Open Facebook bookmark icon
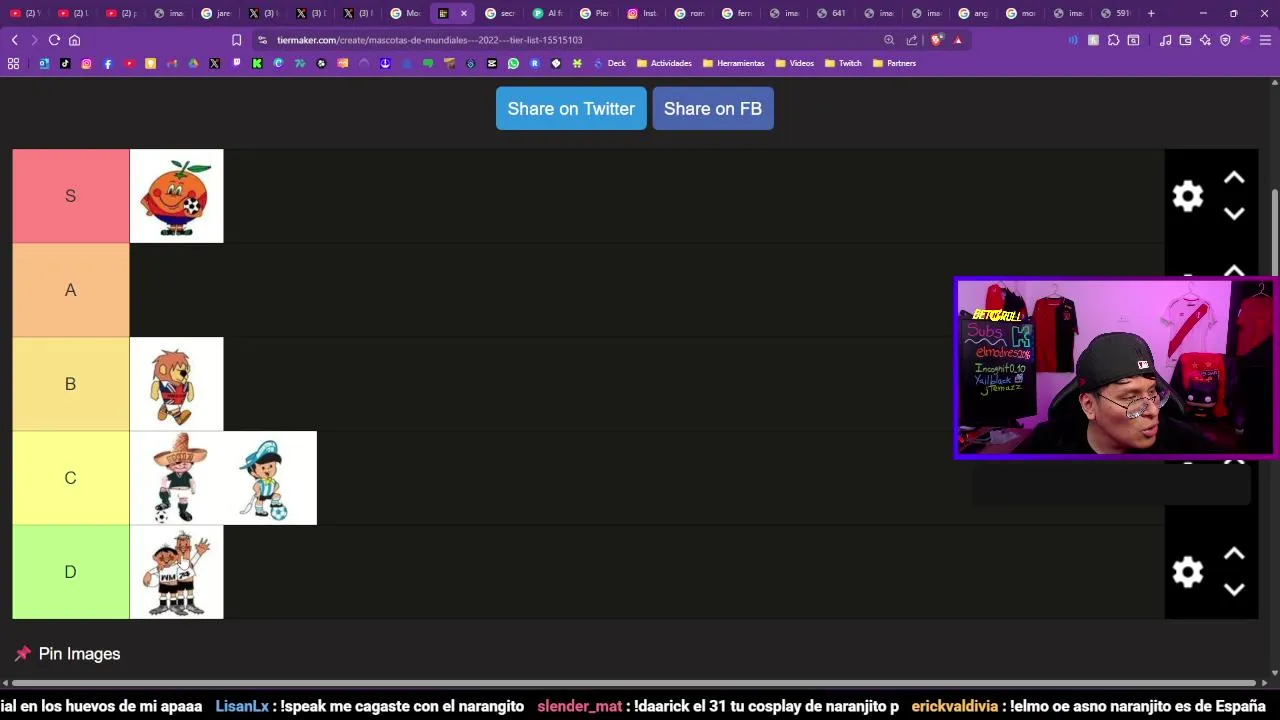This screenshot has height=720, width=1280. coord(108,63)
